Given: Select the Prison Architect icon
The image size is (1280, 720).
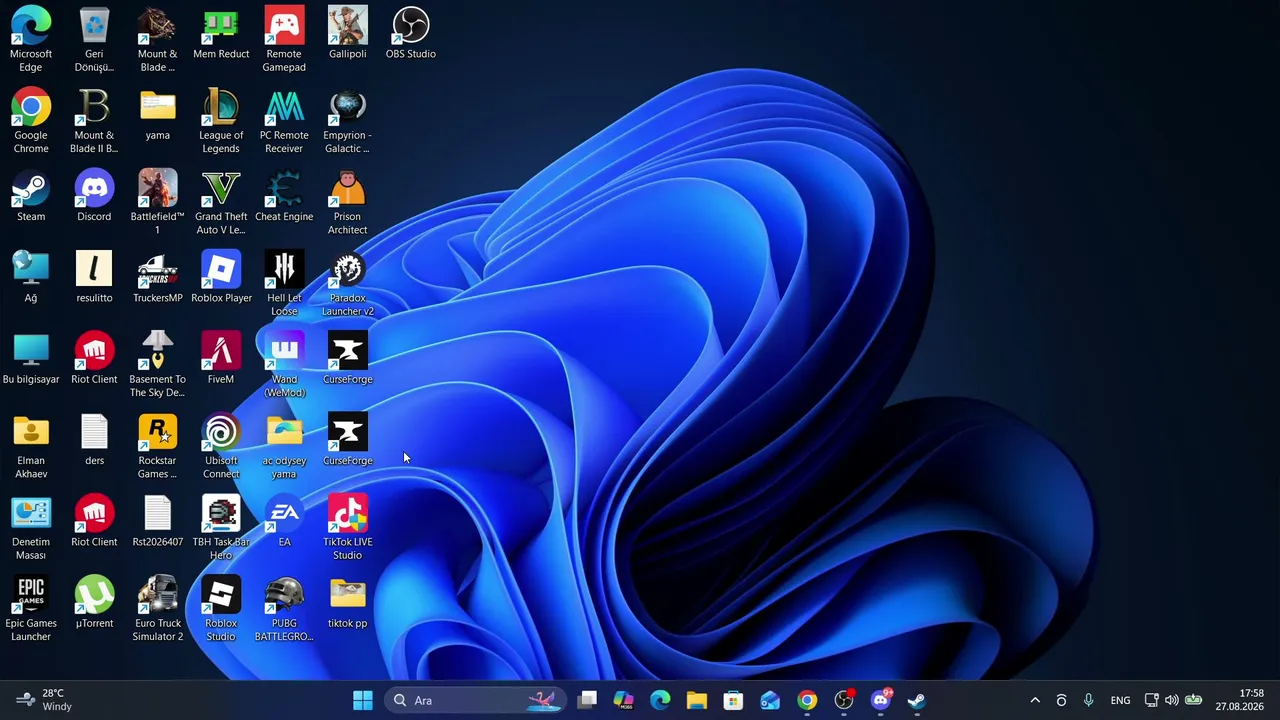Looking at the screenshot, I should click(x=348, y=202).
